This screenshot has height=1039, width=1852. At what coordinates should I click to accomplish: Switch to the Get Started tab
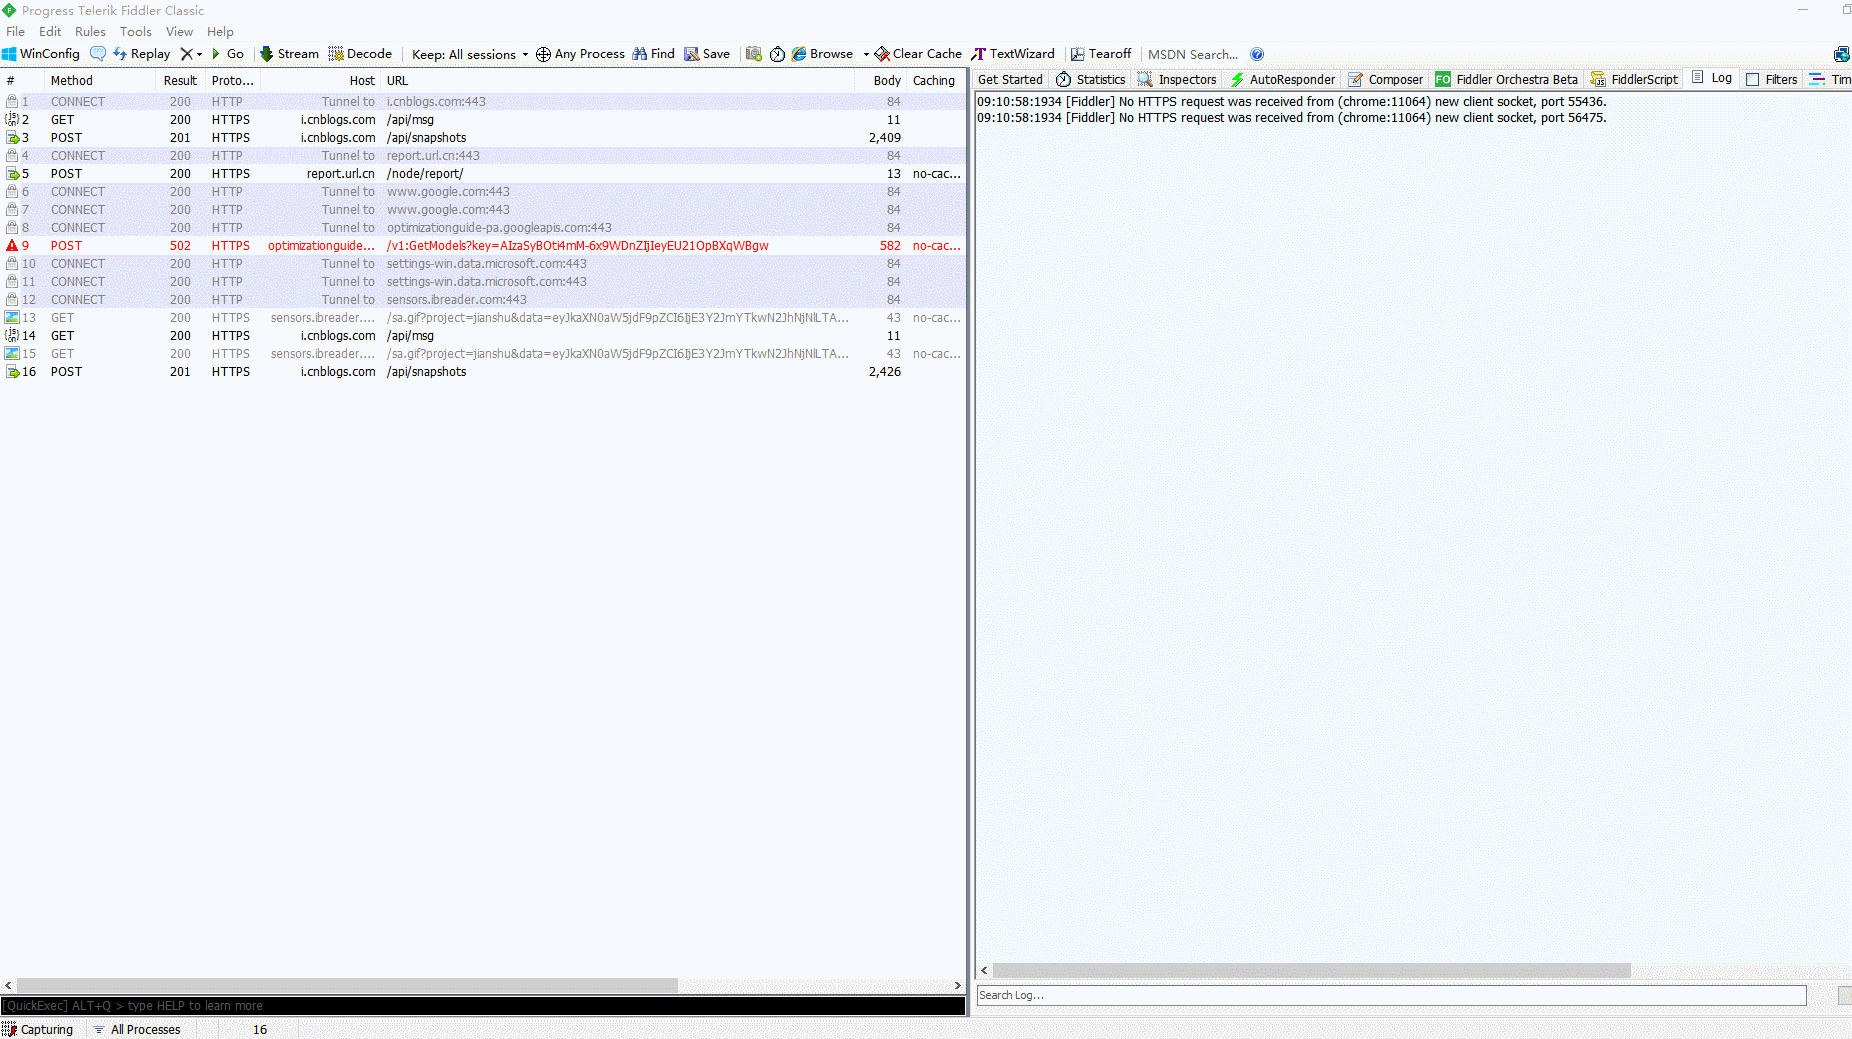tap(1010, 80)
